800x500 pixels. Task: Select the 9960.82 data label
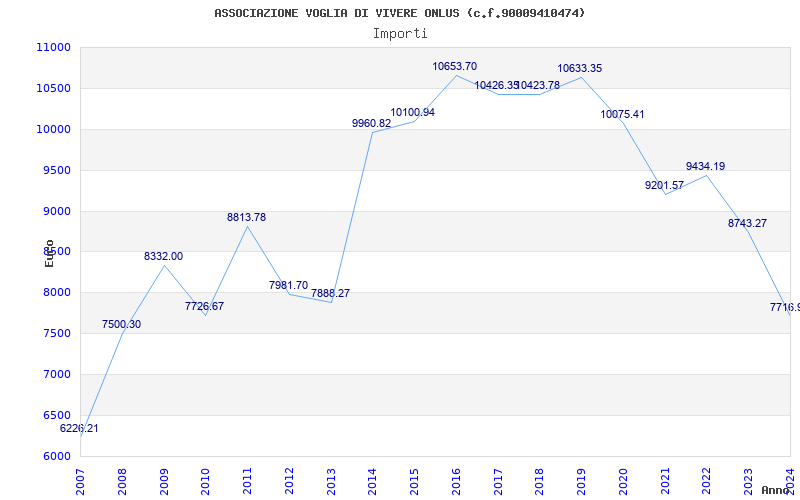pyautogui.click(x=371, y=123)
